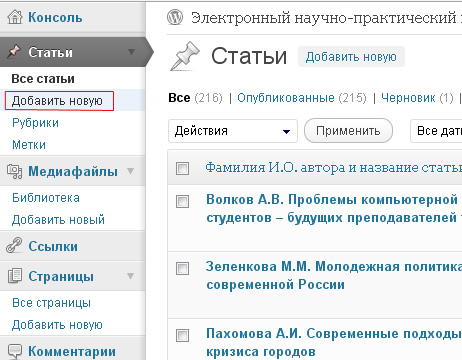The width and height of the screenshot is (462, 360).
Task: Tick the select-all checkbox in the table header
Action: 182,168
